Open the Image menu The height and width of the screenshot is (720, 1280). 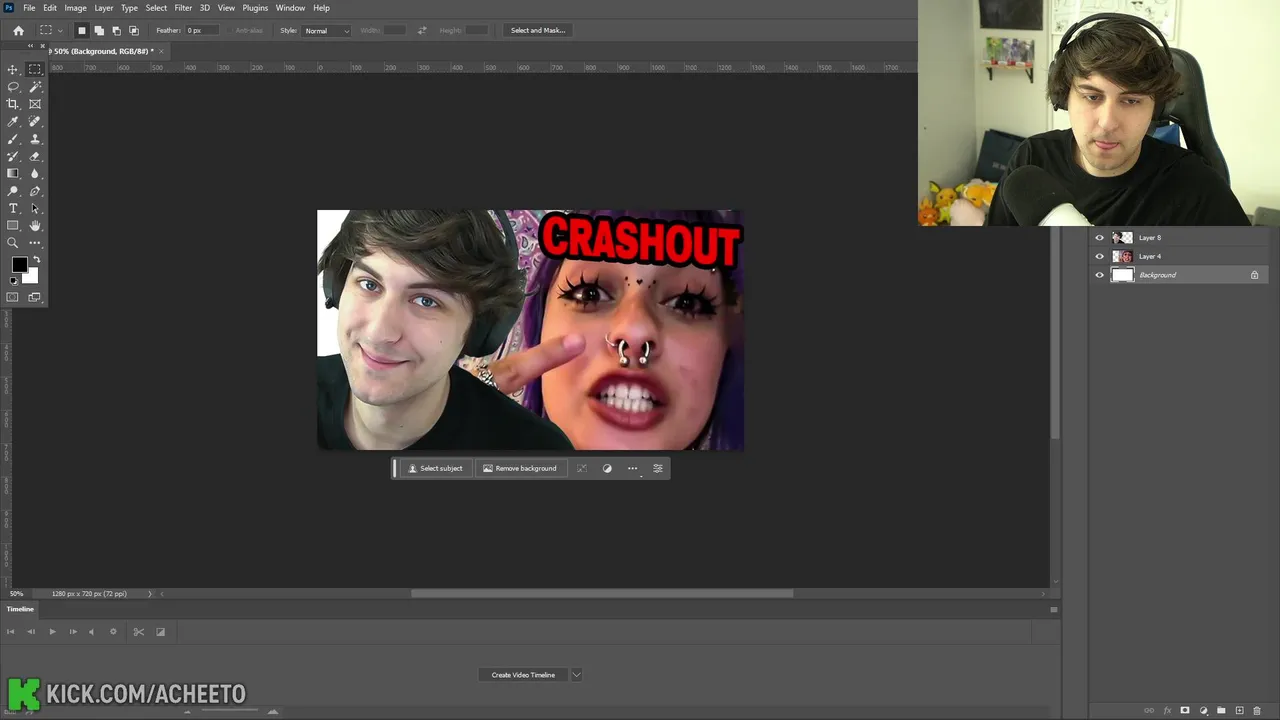point(75,8)
